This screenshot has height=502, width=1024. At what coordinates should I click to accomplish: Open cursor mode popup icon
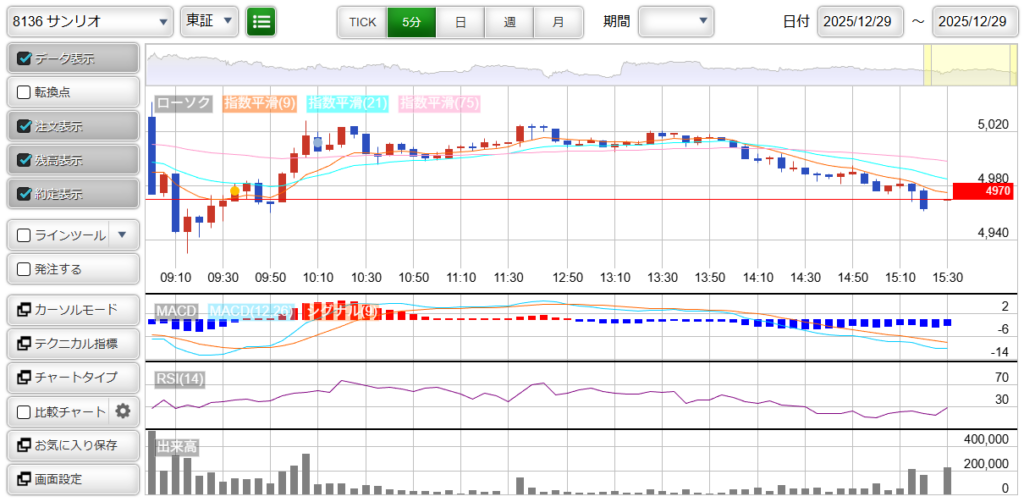pos(24,310)
